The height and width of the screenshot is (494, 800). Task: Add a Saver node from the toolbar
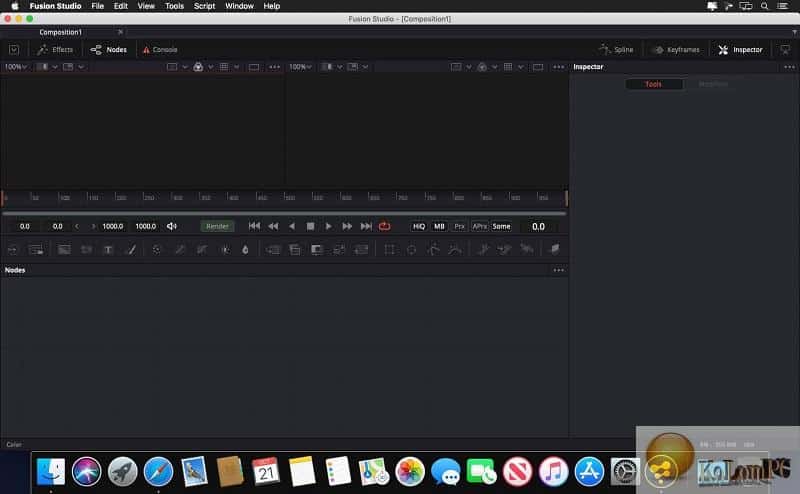tap(36, 250)
